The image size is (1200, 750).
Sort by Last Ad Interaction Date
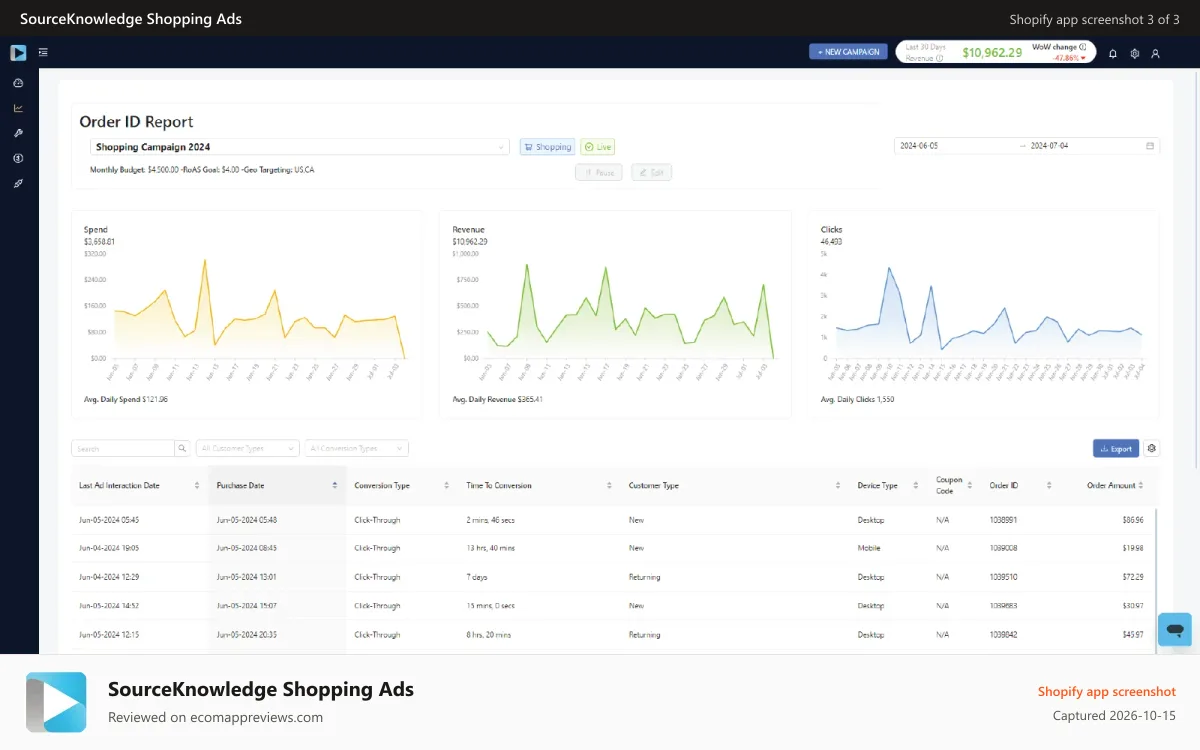pyautogui.click(x=196, y=486)
